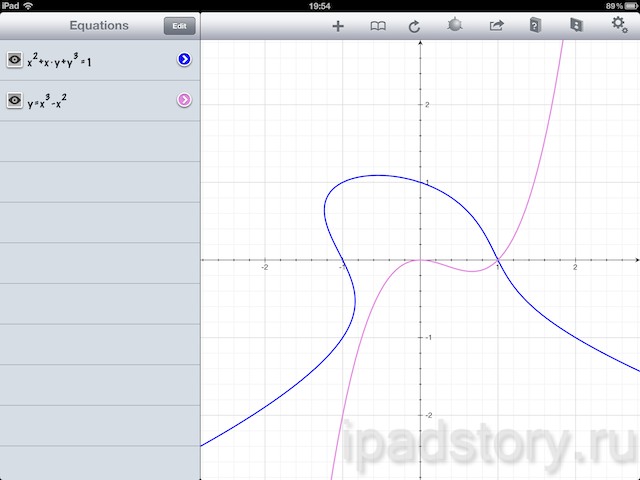
Task: Tap the spiky sphere icon in toolbar
Action: (x=455, y=25)
